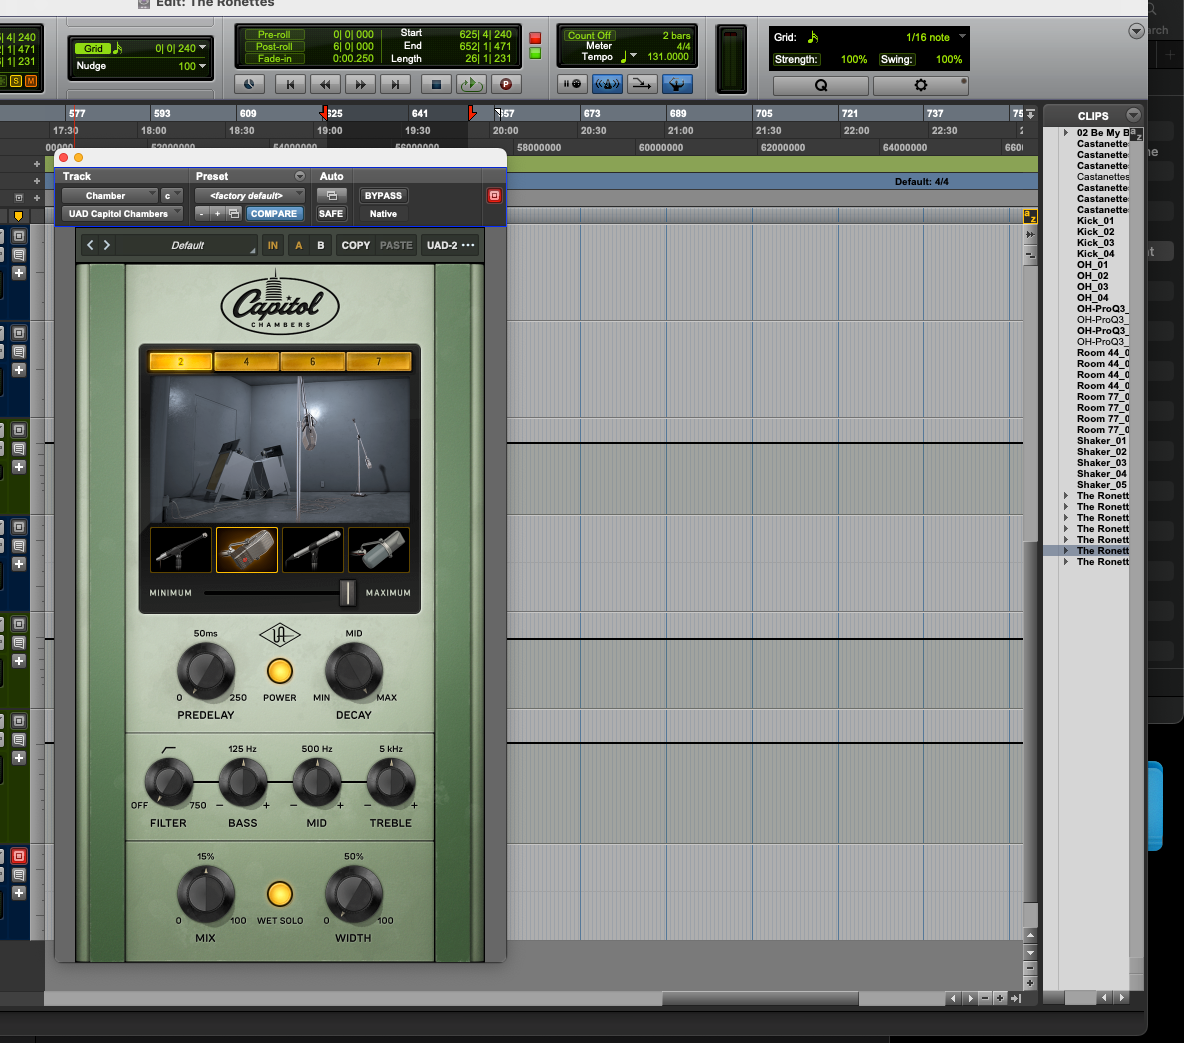Viewport: 1184px width, 1043px height.
Task: Click the Fast Forward transport button
Action: (x=360, y=85)
